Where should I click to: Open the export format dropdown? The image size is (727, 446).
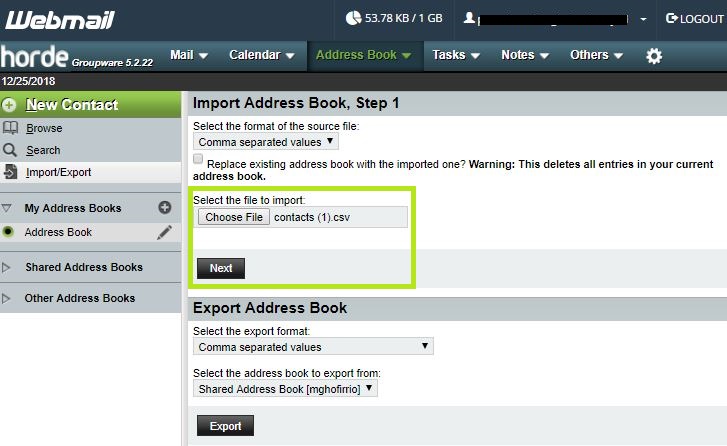tap(313, 347)
